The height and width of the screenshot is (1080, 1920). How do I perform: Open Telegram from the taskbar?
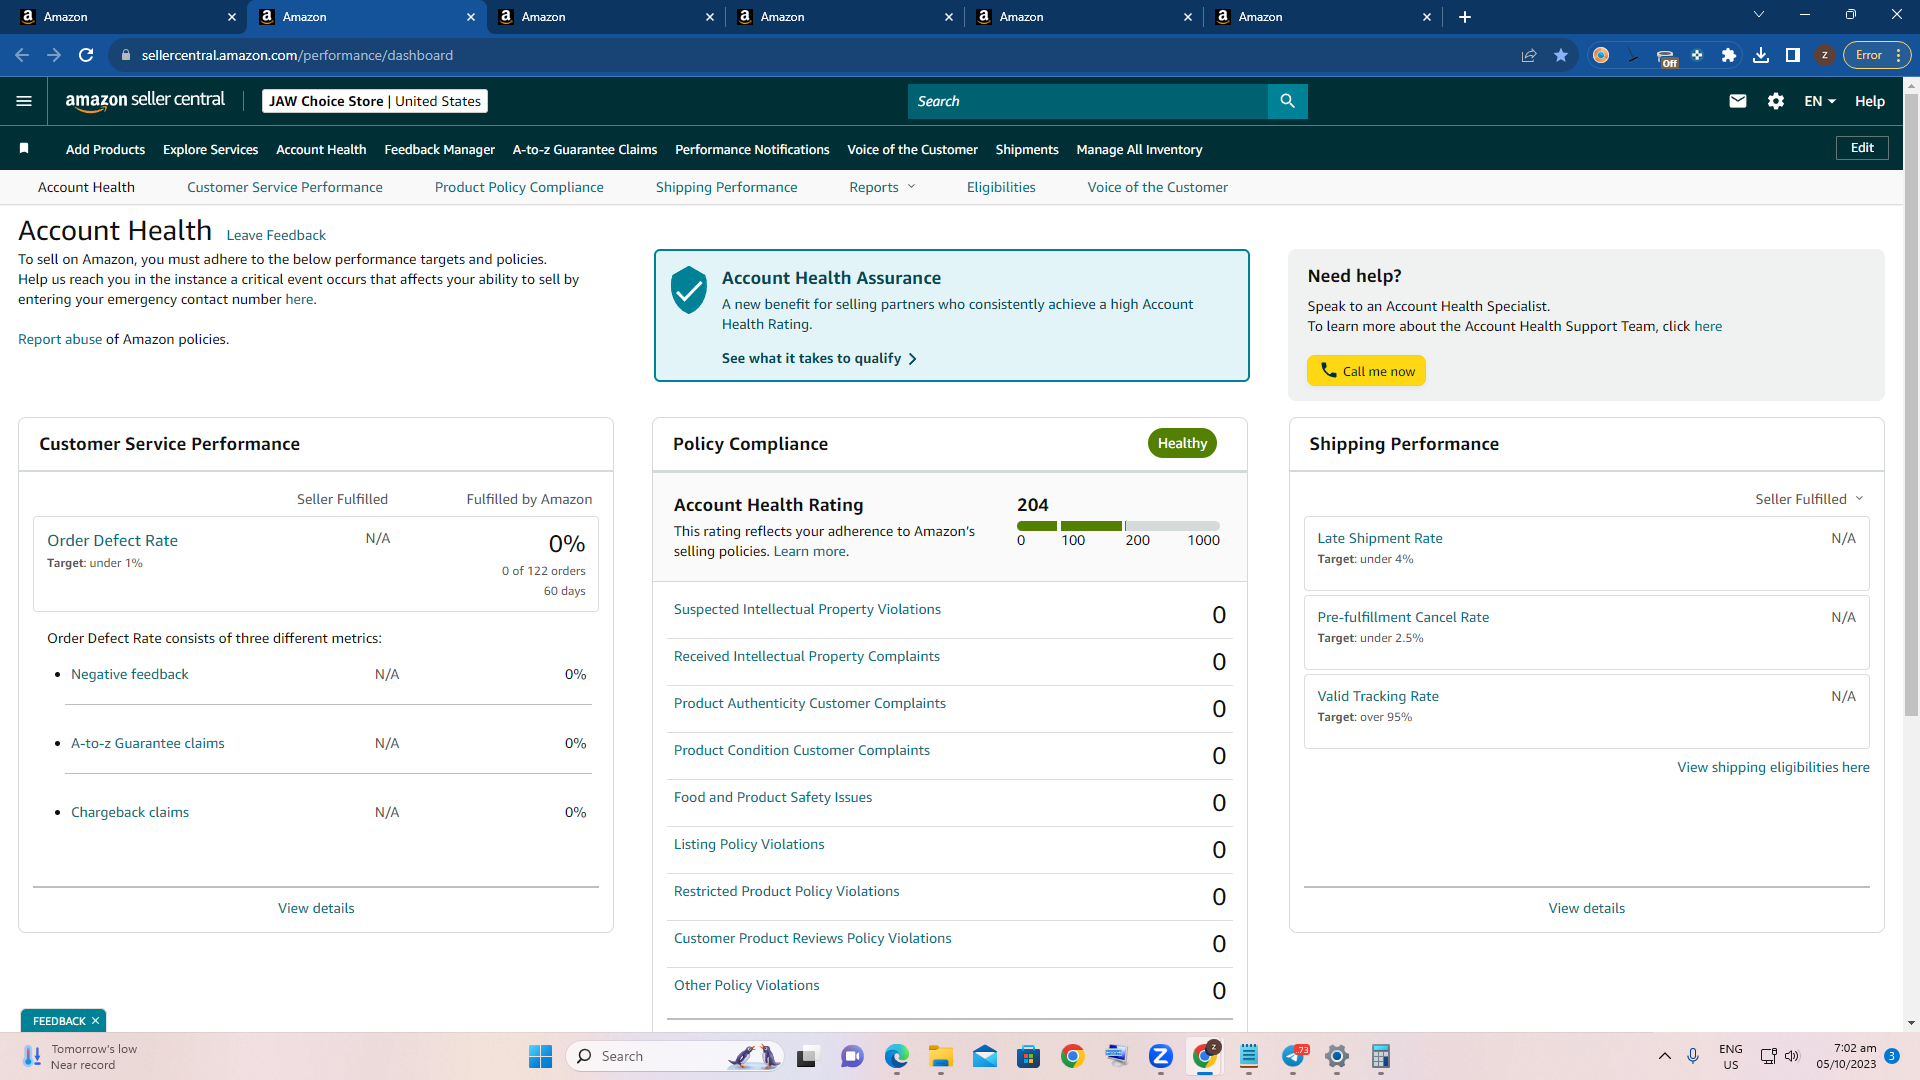click(x=1293, y=1056)
